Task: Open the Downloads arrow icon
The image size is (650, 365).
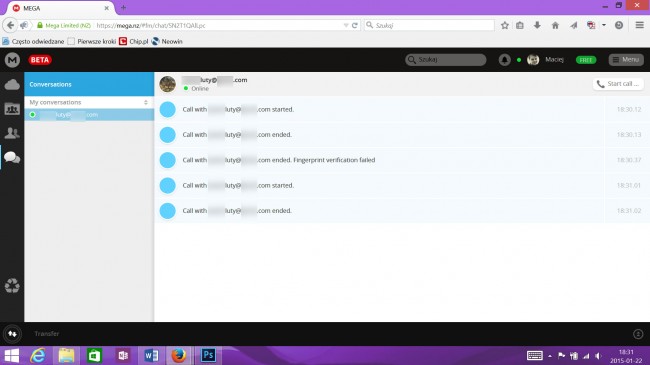Action: (x=537, y=25)
